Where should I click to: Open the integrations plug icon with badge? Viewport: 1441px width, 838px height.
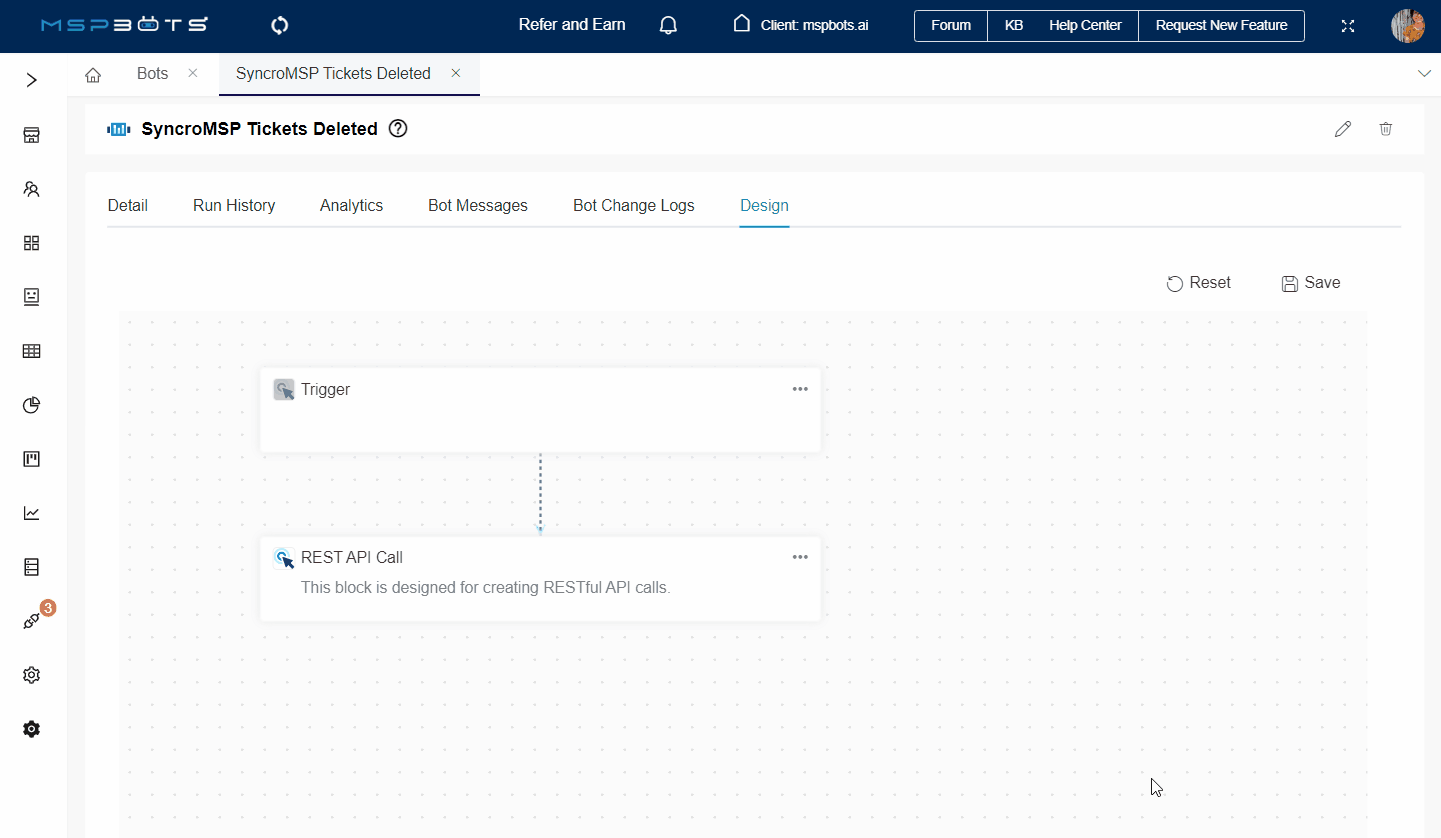tap(31, 621)
